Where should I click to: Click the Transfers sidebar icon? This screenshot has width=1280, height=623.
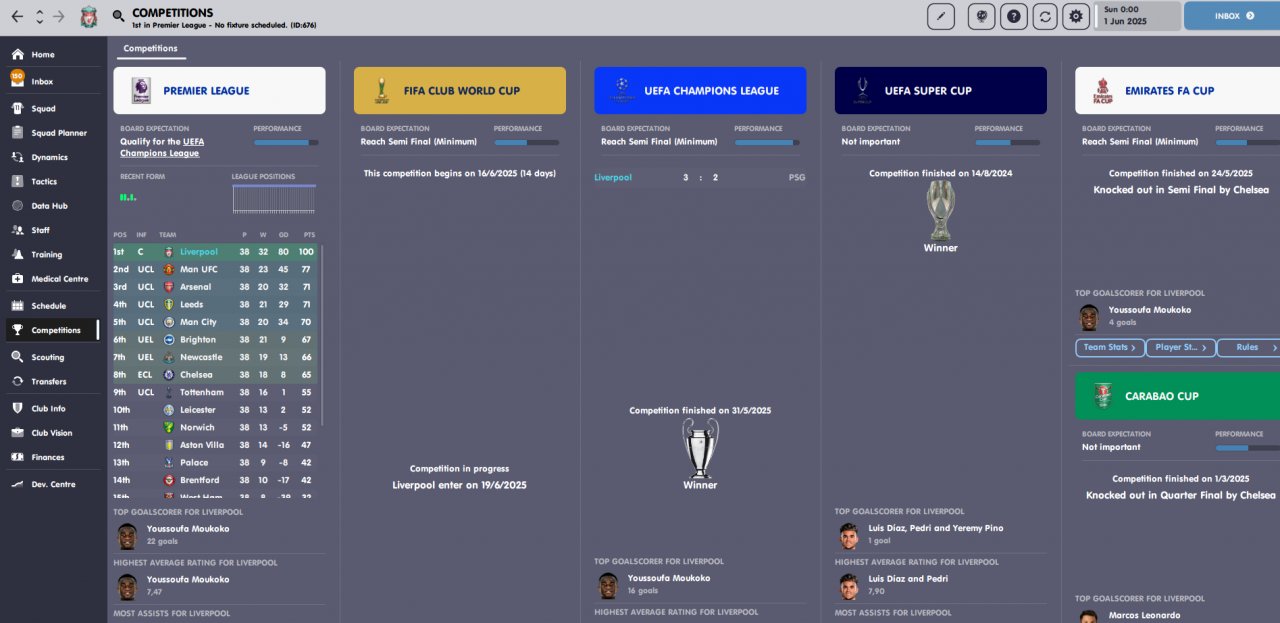pyautogui.click(x=18, y=381)
